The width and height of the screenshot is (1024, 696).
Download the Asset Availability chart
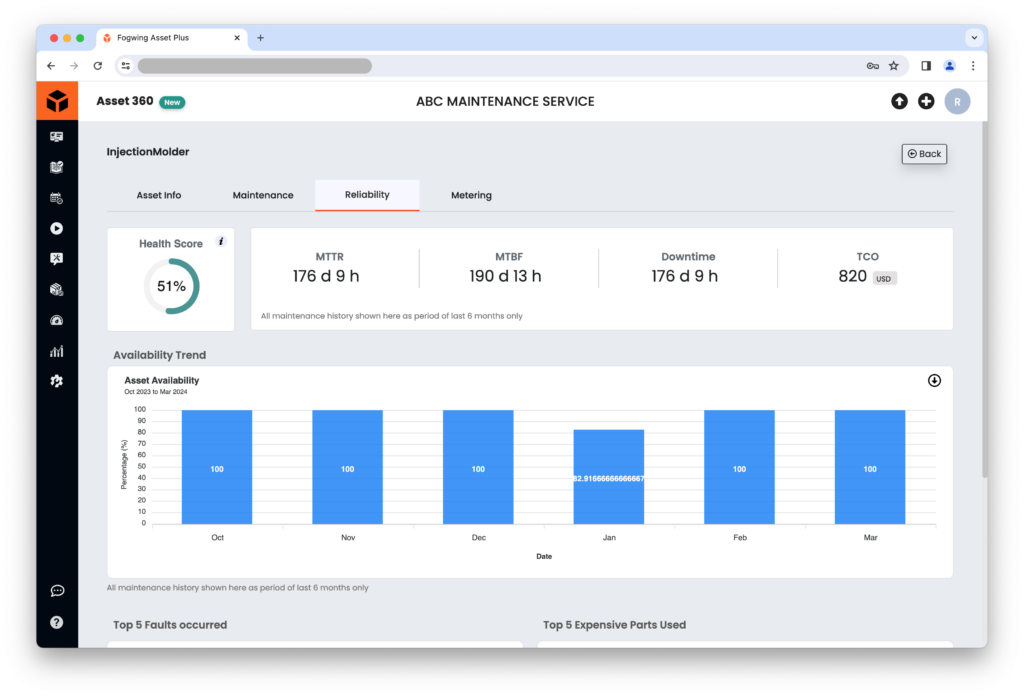click(935, 381)
